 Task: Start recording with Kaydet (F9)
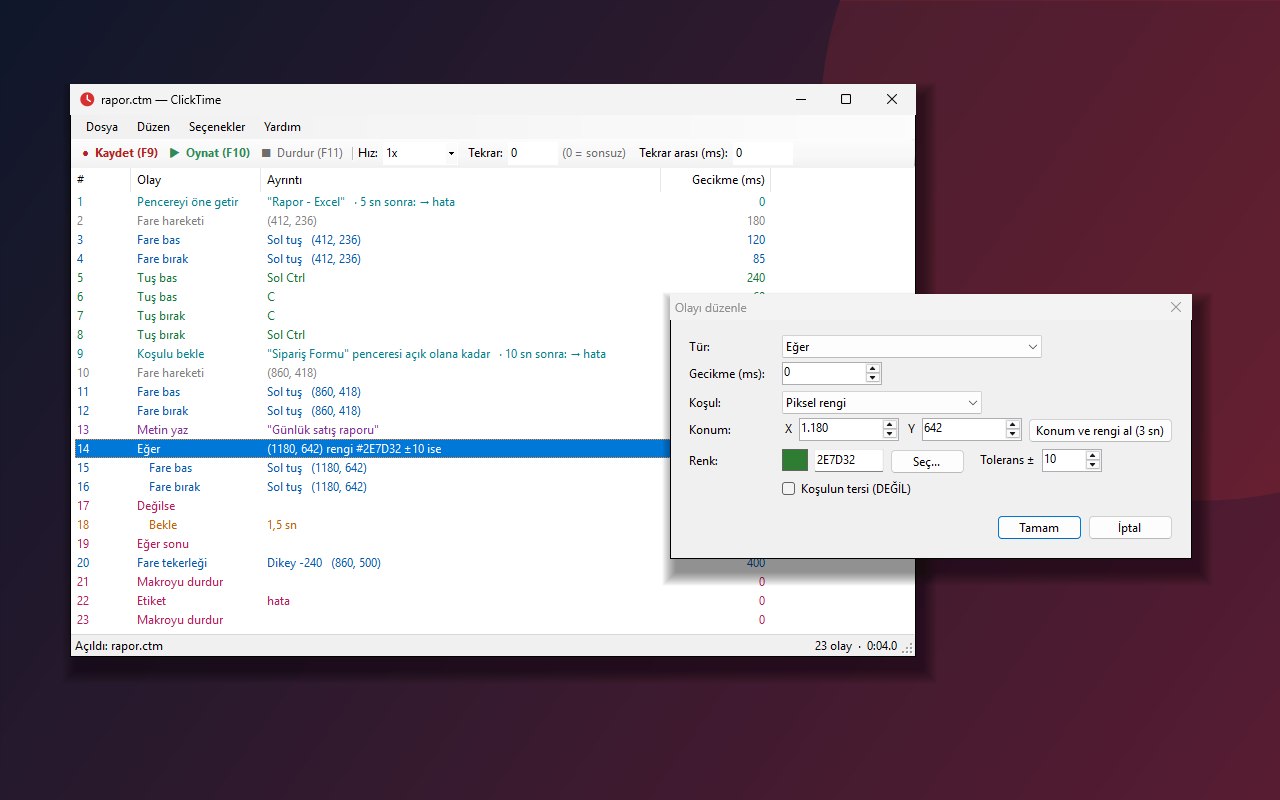tap(120, 153)
